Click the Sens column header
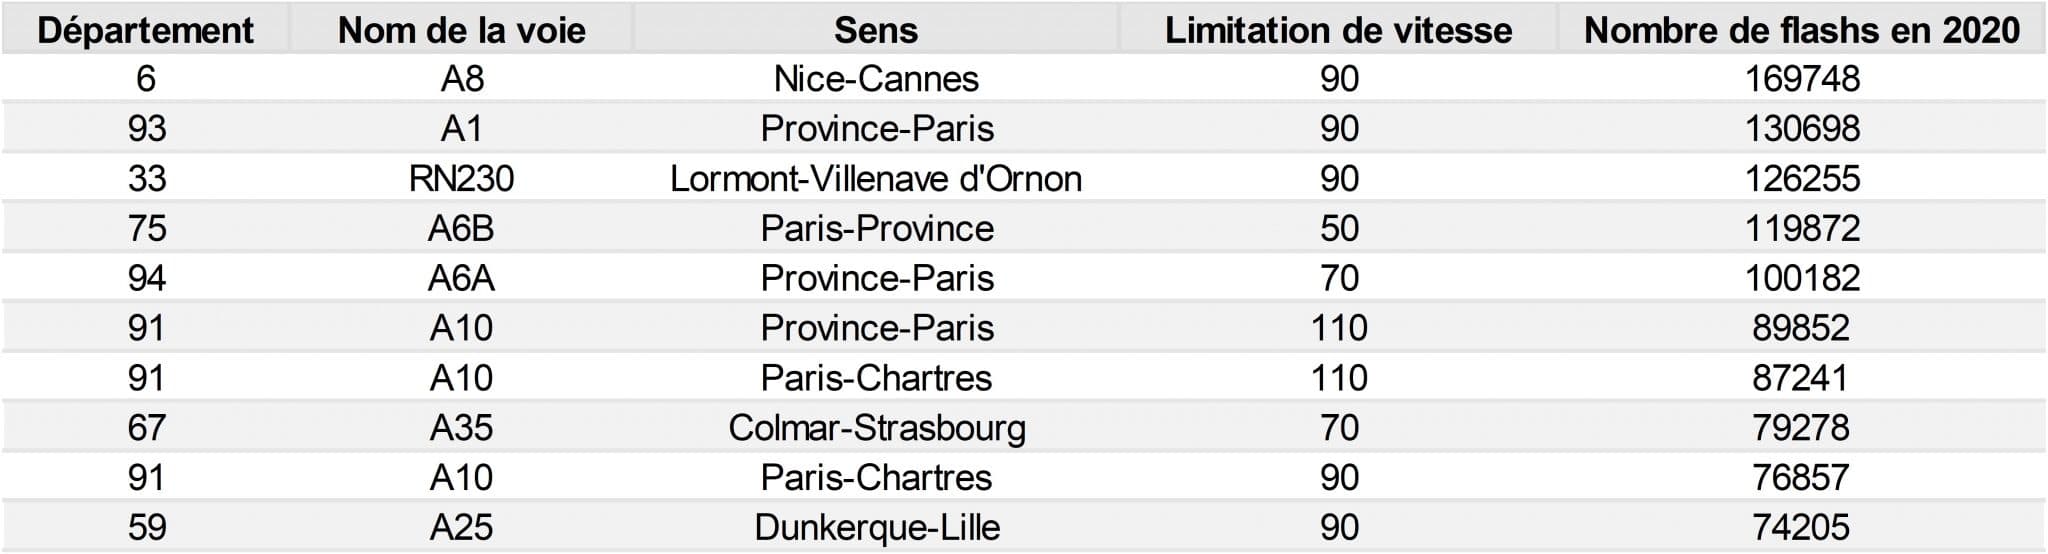Image resolution: width=2048 pixels, height=554 pixels. pos(876,30)
